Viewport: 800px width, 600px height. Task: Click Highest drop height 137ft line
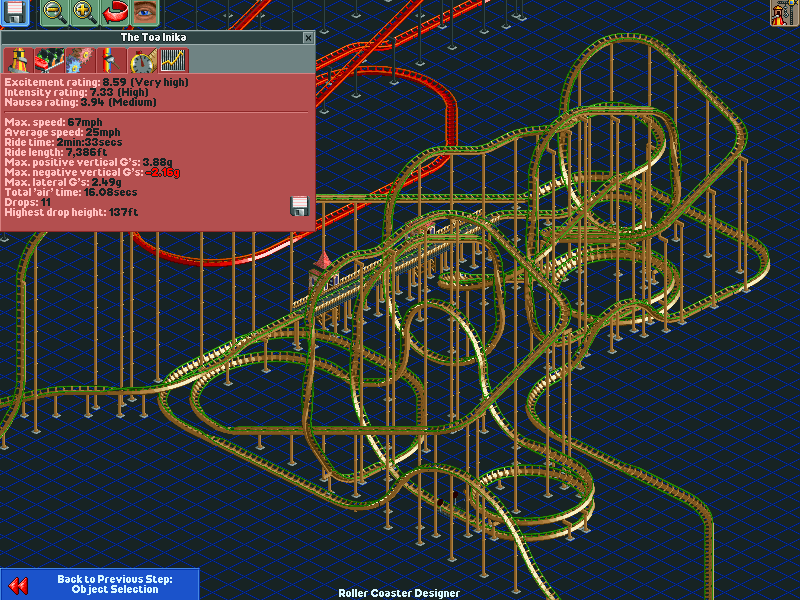pyautogui.click(x=71, y=212)
